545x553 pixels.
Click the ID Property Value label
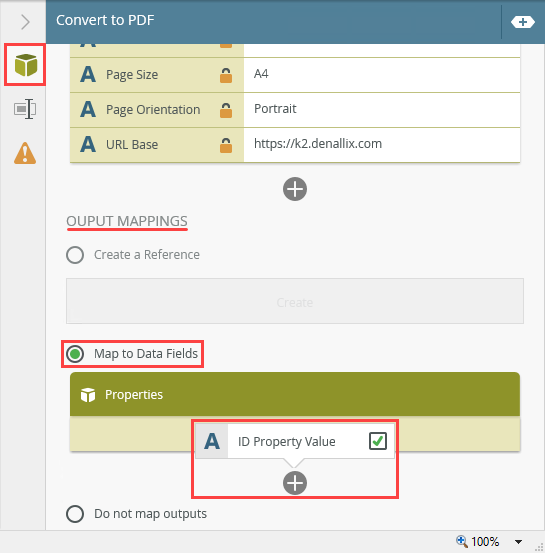pos(286,442)
